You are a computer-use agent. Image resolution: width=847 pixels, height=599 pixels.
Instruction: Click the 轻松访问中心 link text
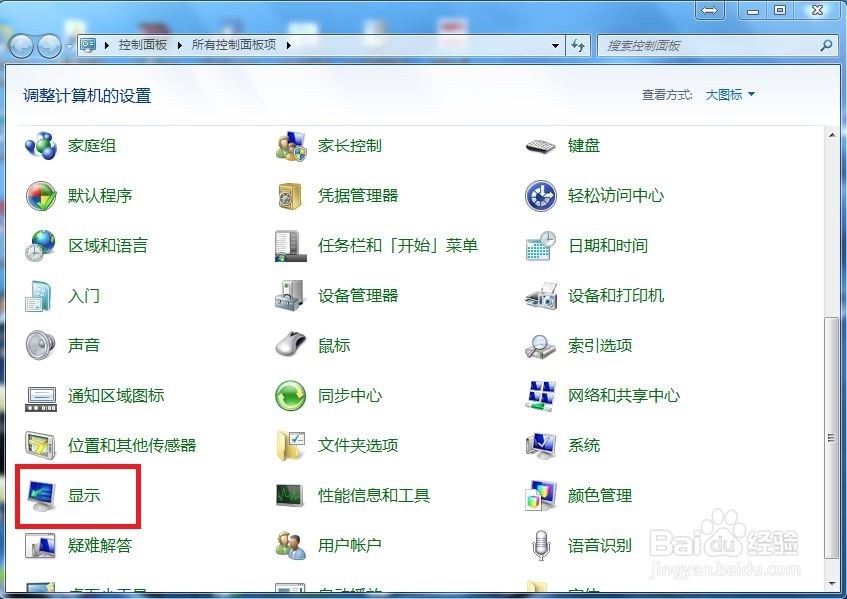tap(616, 196)
